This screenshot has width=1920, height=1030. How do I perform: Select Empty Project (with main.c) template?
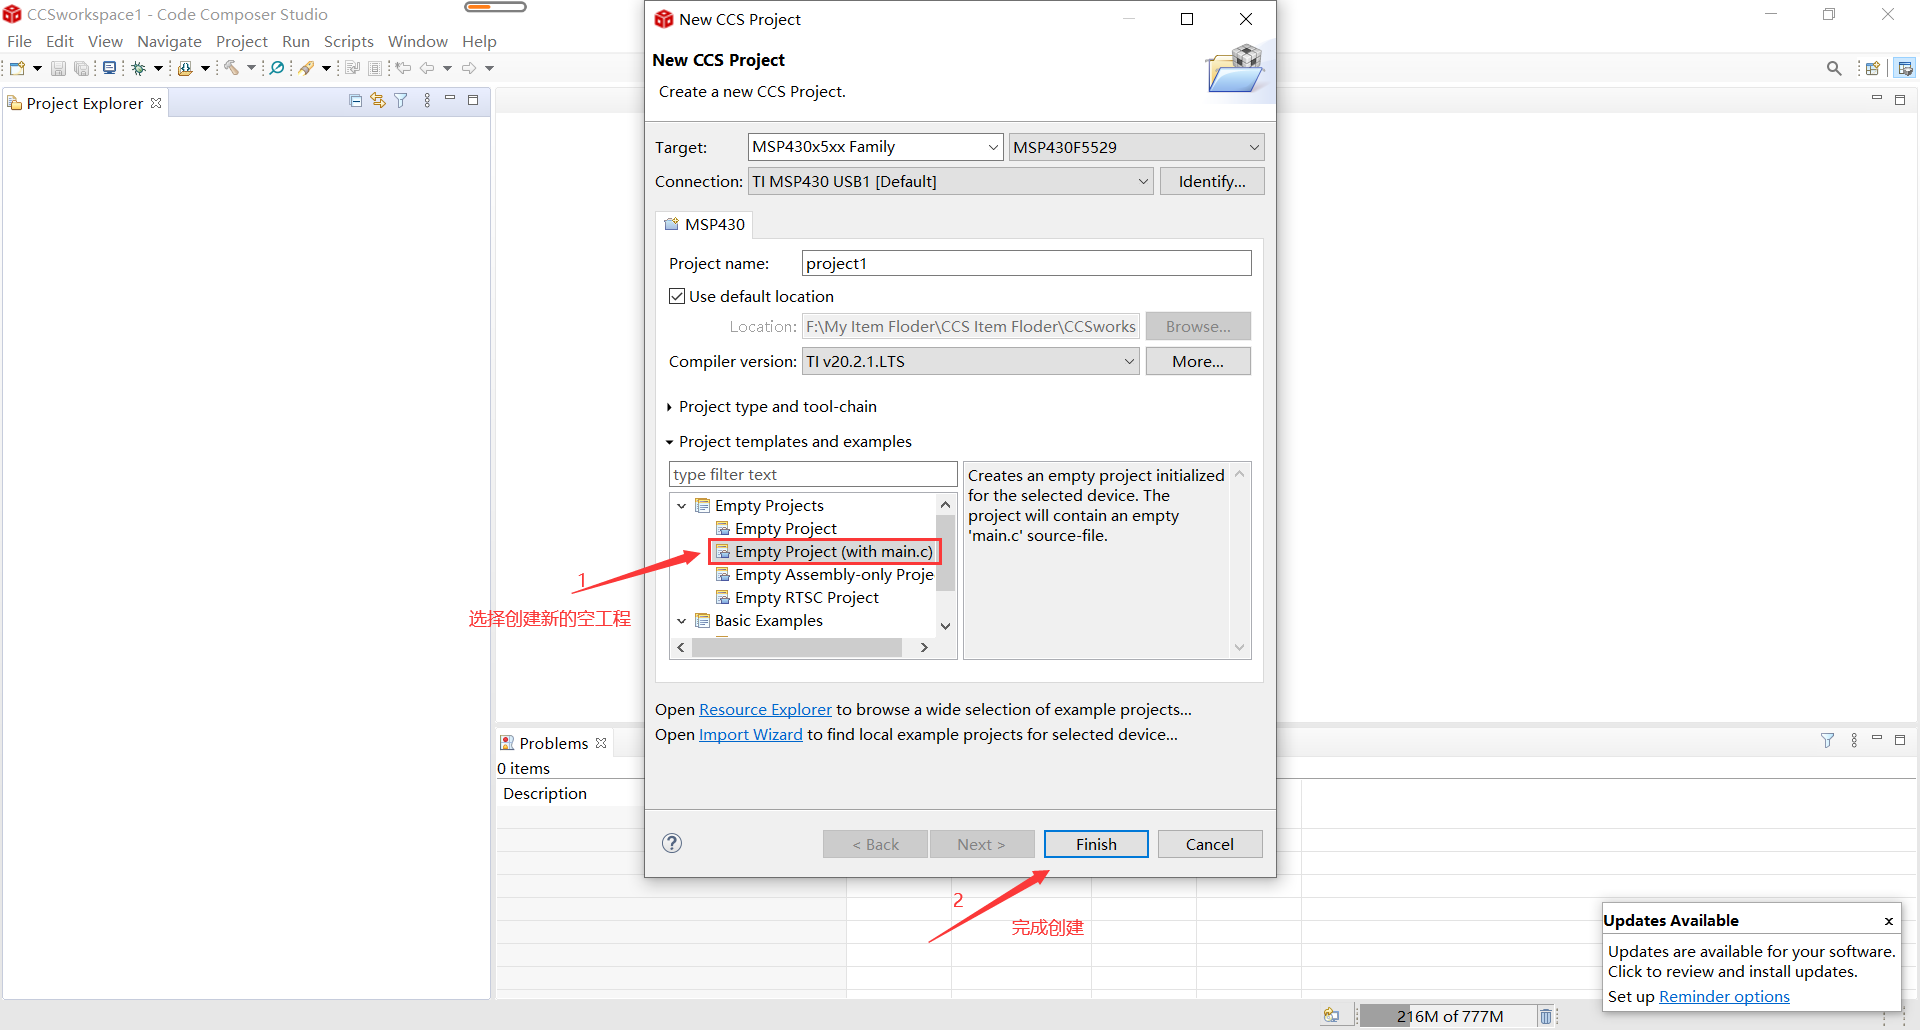825,552
